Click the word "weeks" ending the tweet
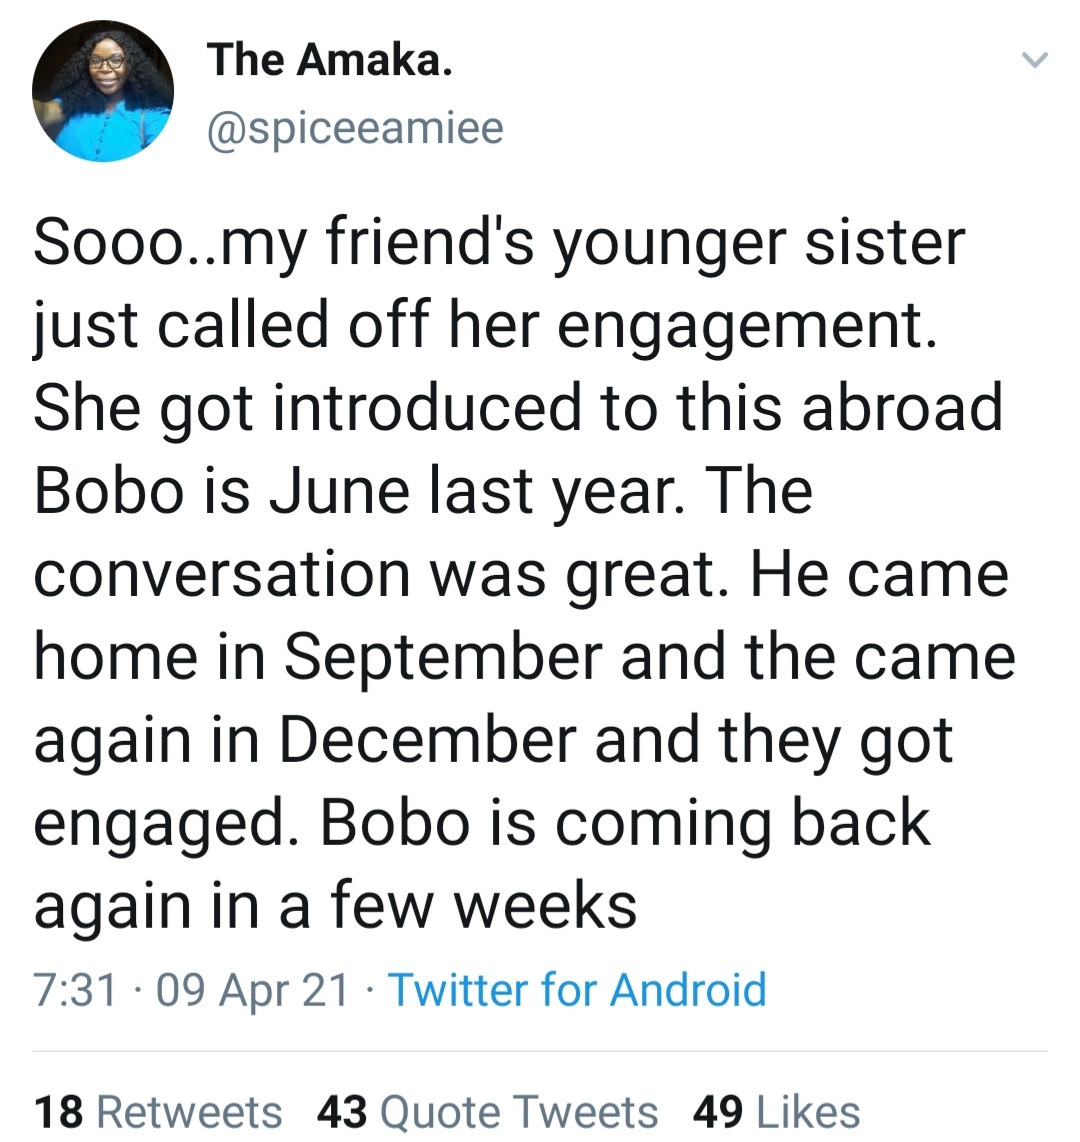 544,906
